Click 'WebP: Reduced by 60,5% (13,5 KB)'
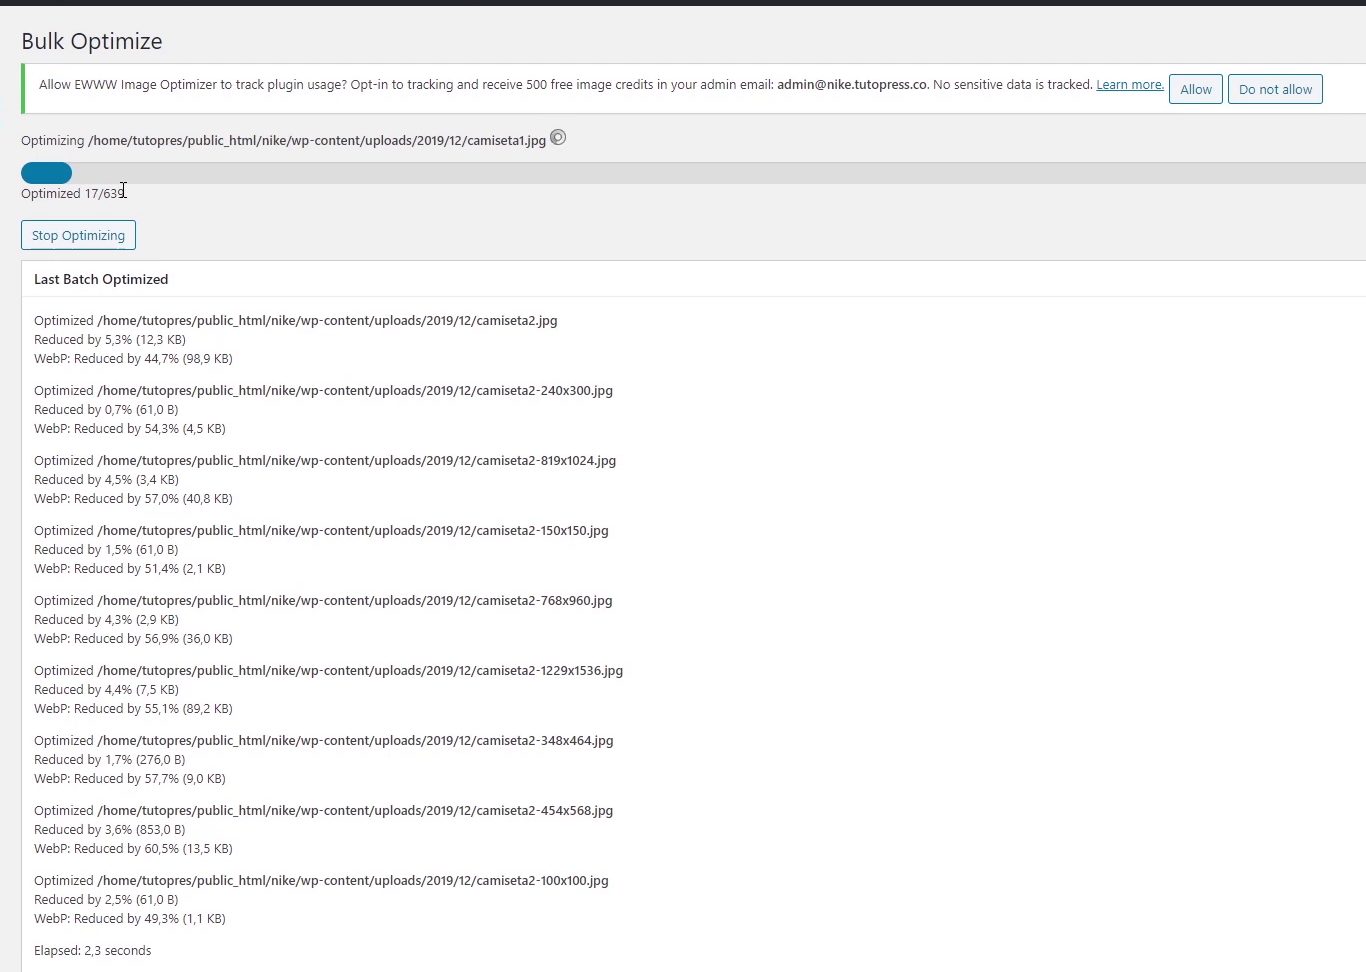Viewport: 1366px width, 972px height. [x=133, y=849]
